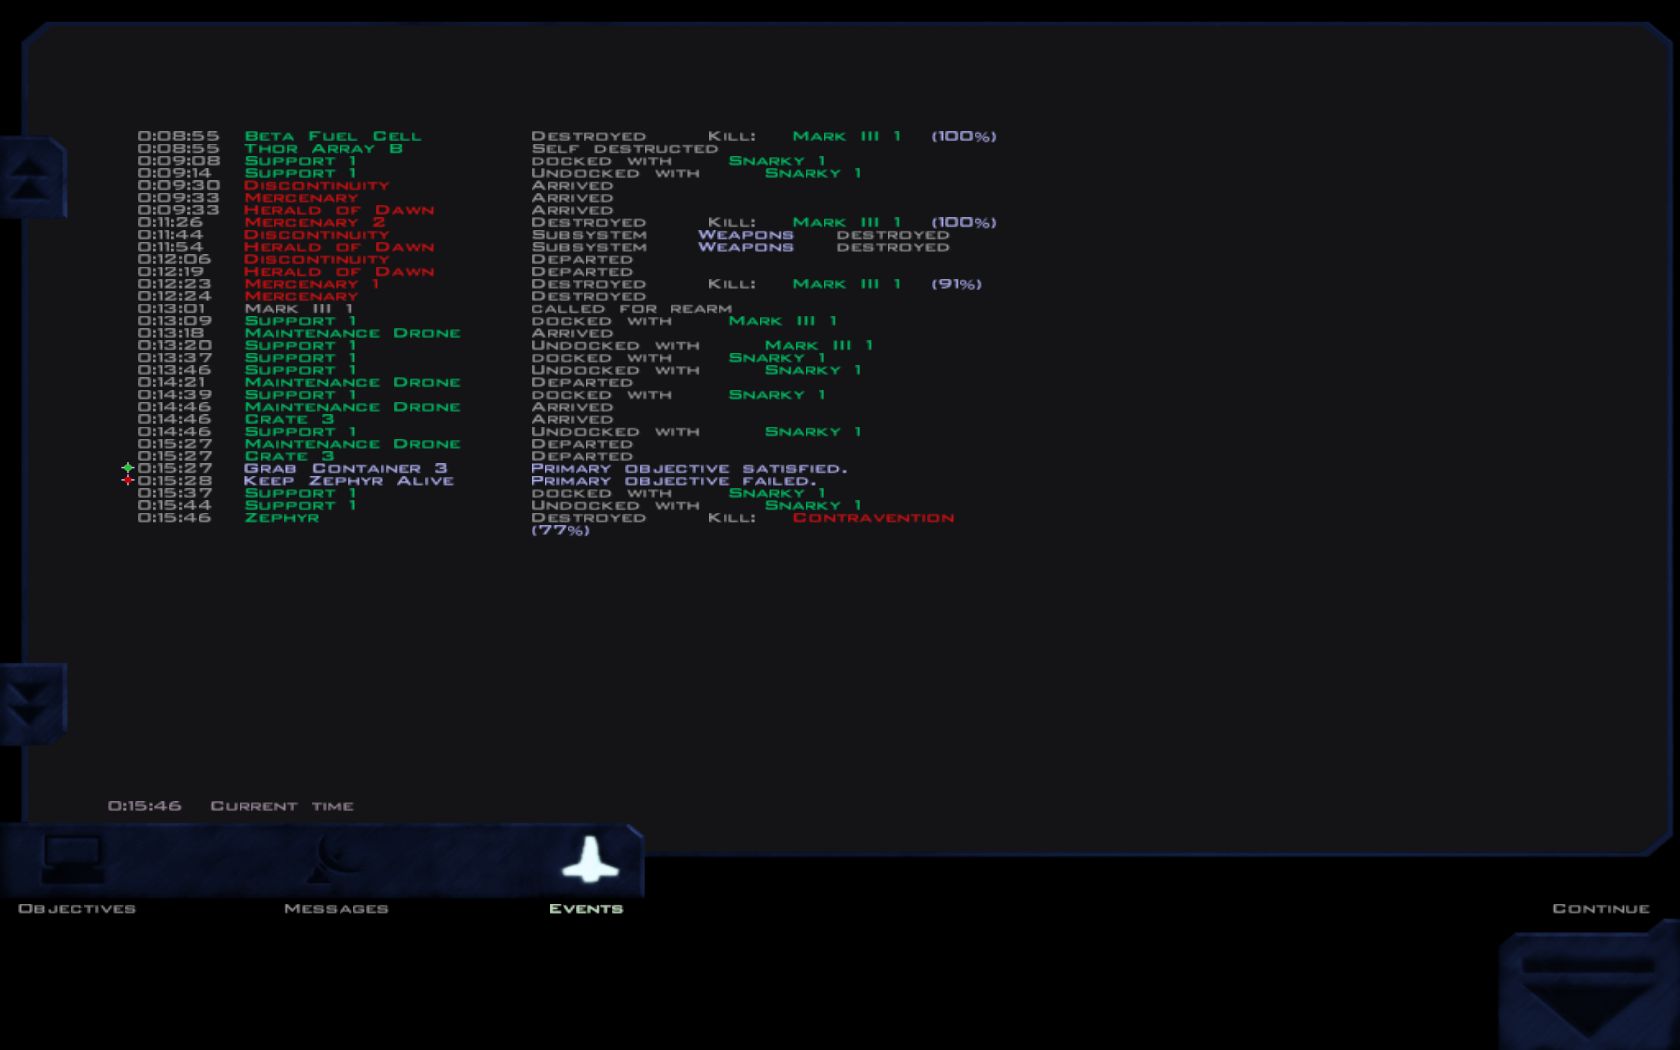Viewport: 1680px width, 1050px height.
Task: Click the red objective failed marker icon
Action: tap(128, 480)
